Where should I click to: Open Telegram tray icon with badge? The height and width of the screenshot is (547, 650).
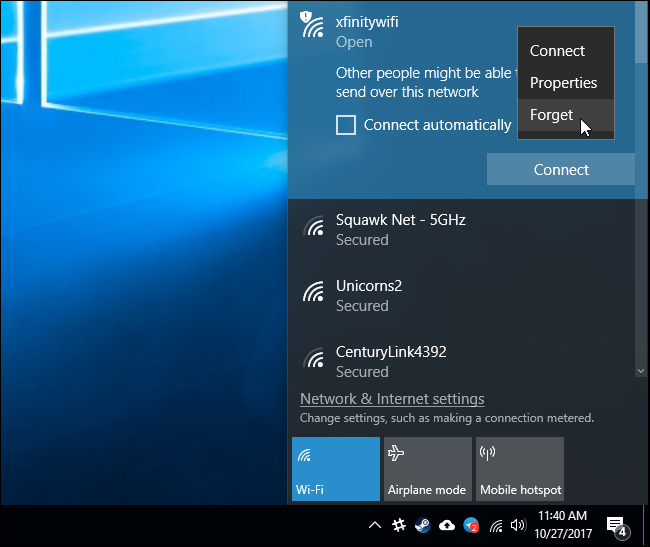pos(471,525)
